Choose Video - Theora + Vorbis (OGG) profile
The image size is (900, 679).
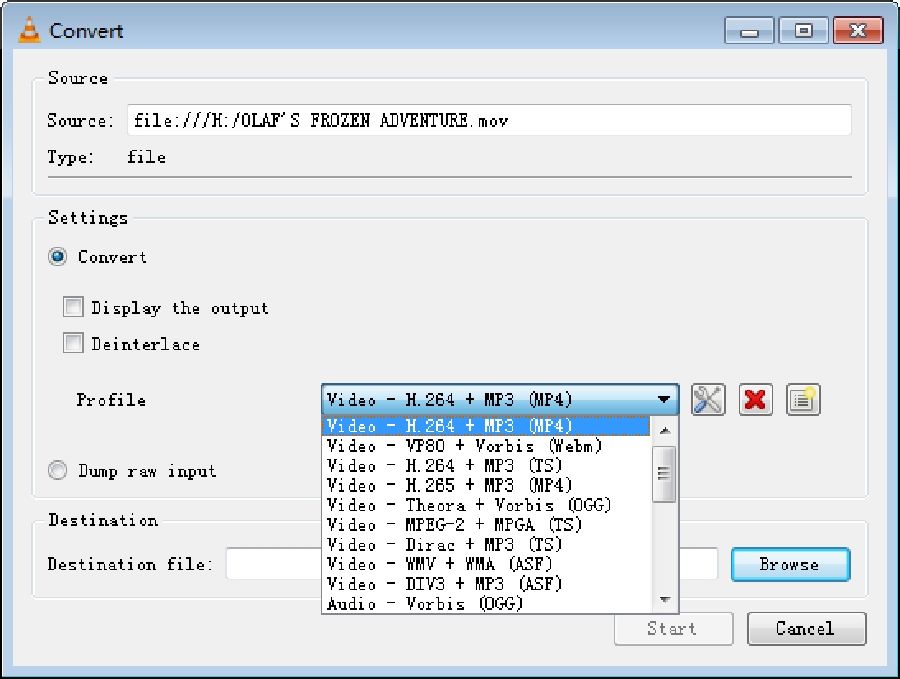click(487, 505)
